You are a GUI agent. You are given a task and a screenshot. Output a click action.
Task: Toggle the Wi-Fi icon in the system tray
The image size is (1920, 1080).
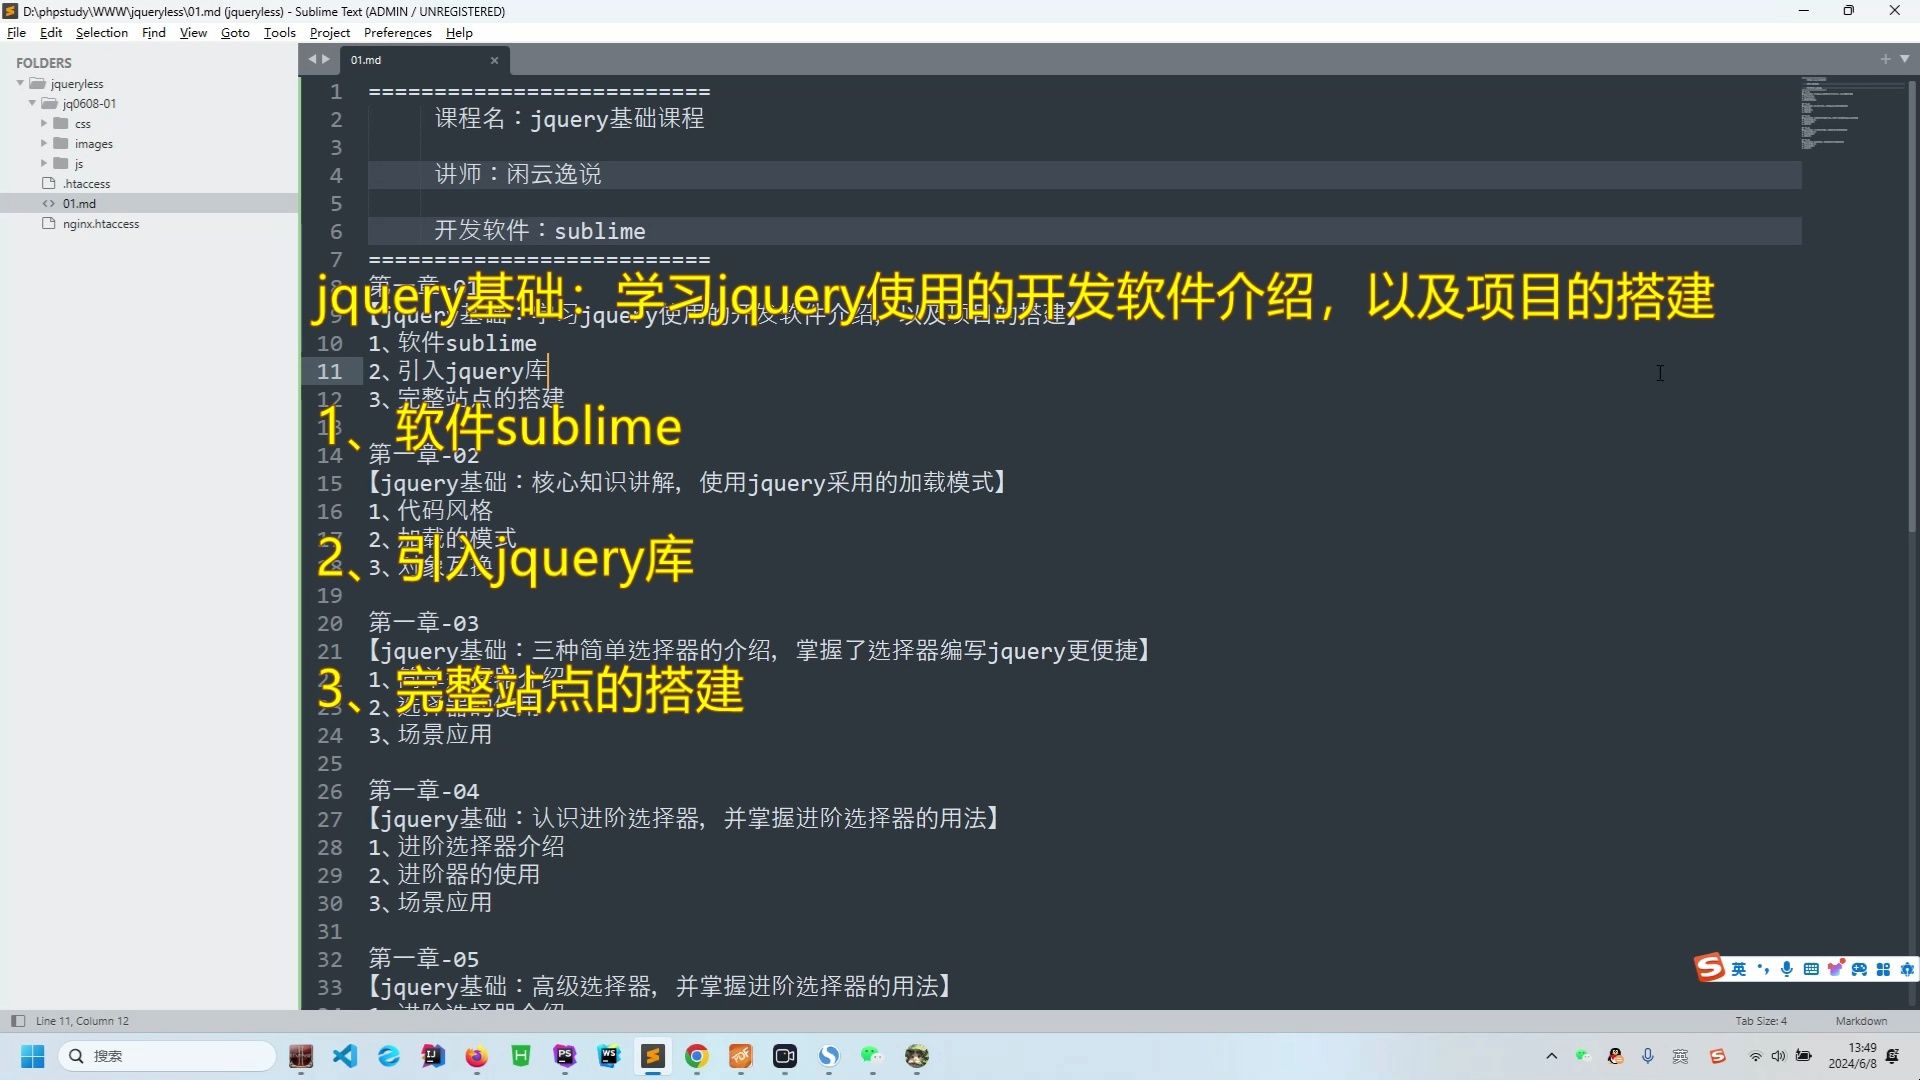(x=1755, y=1056)
